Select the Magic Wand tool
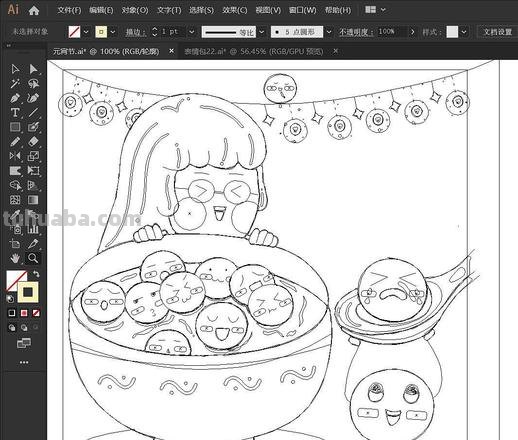Viewport: 518px width, 440px height. coord(15,83)
